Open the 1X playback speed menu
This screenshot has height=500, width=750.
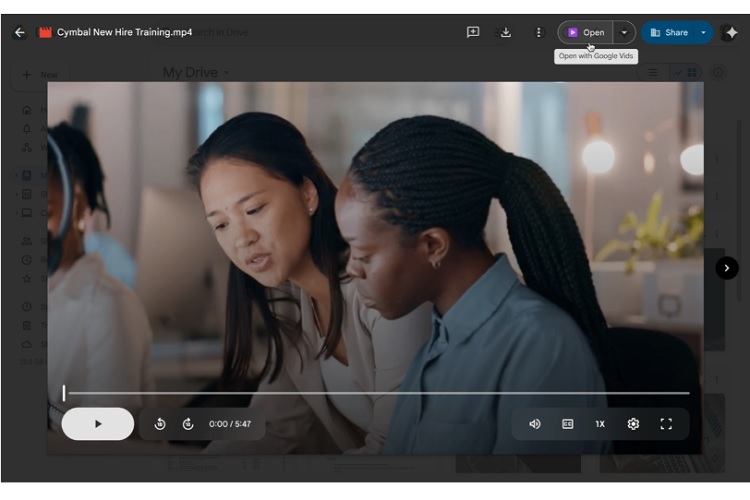(x=600, y=424)
